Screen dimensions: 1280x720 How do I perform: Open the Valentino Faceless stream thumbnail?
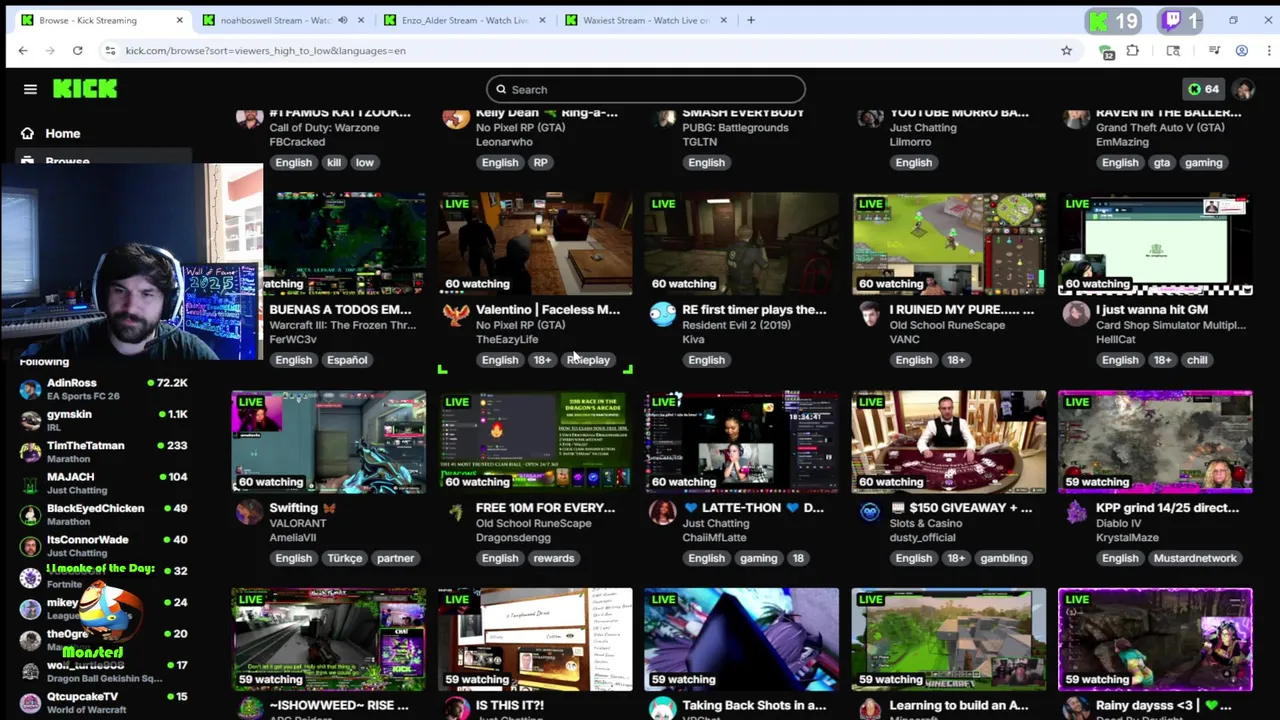[x=535, y=244]
